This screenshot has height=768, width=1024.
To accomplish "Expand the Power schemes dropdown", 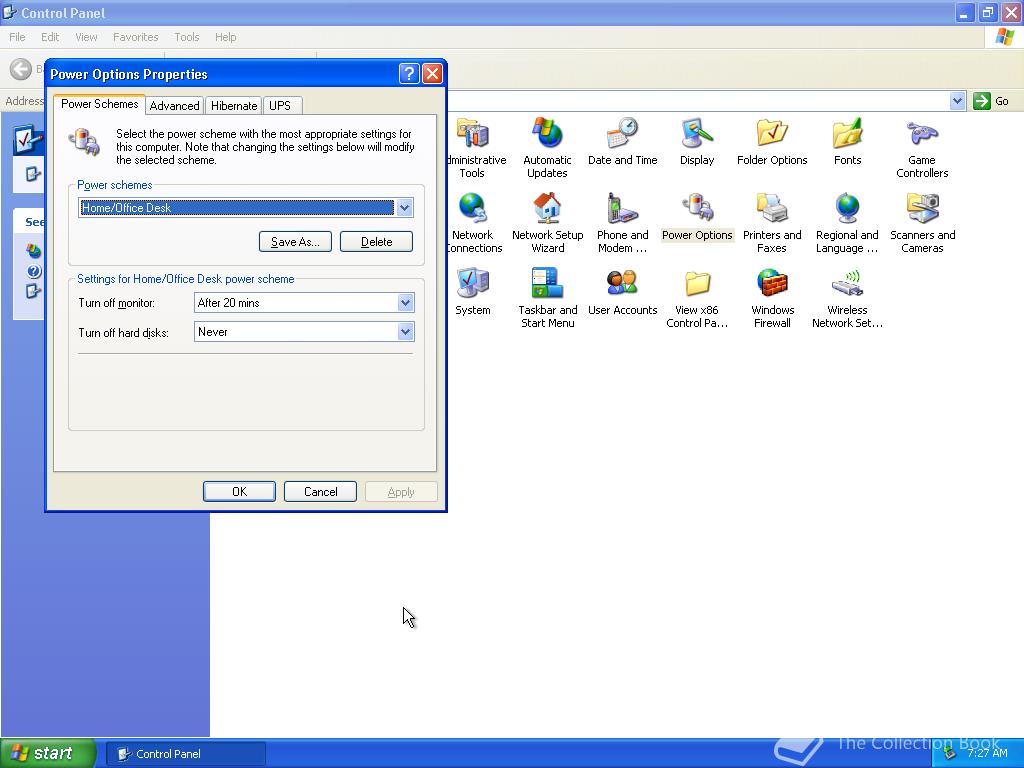I will [404, 208].
